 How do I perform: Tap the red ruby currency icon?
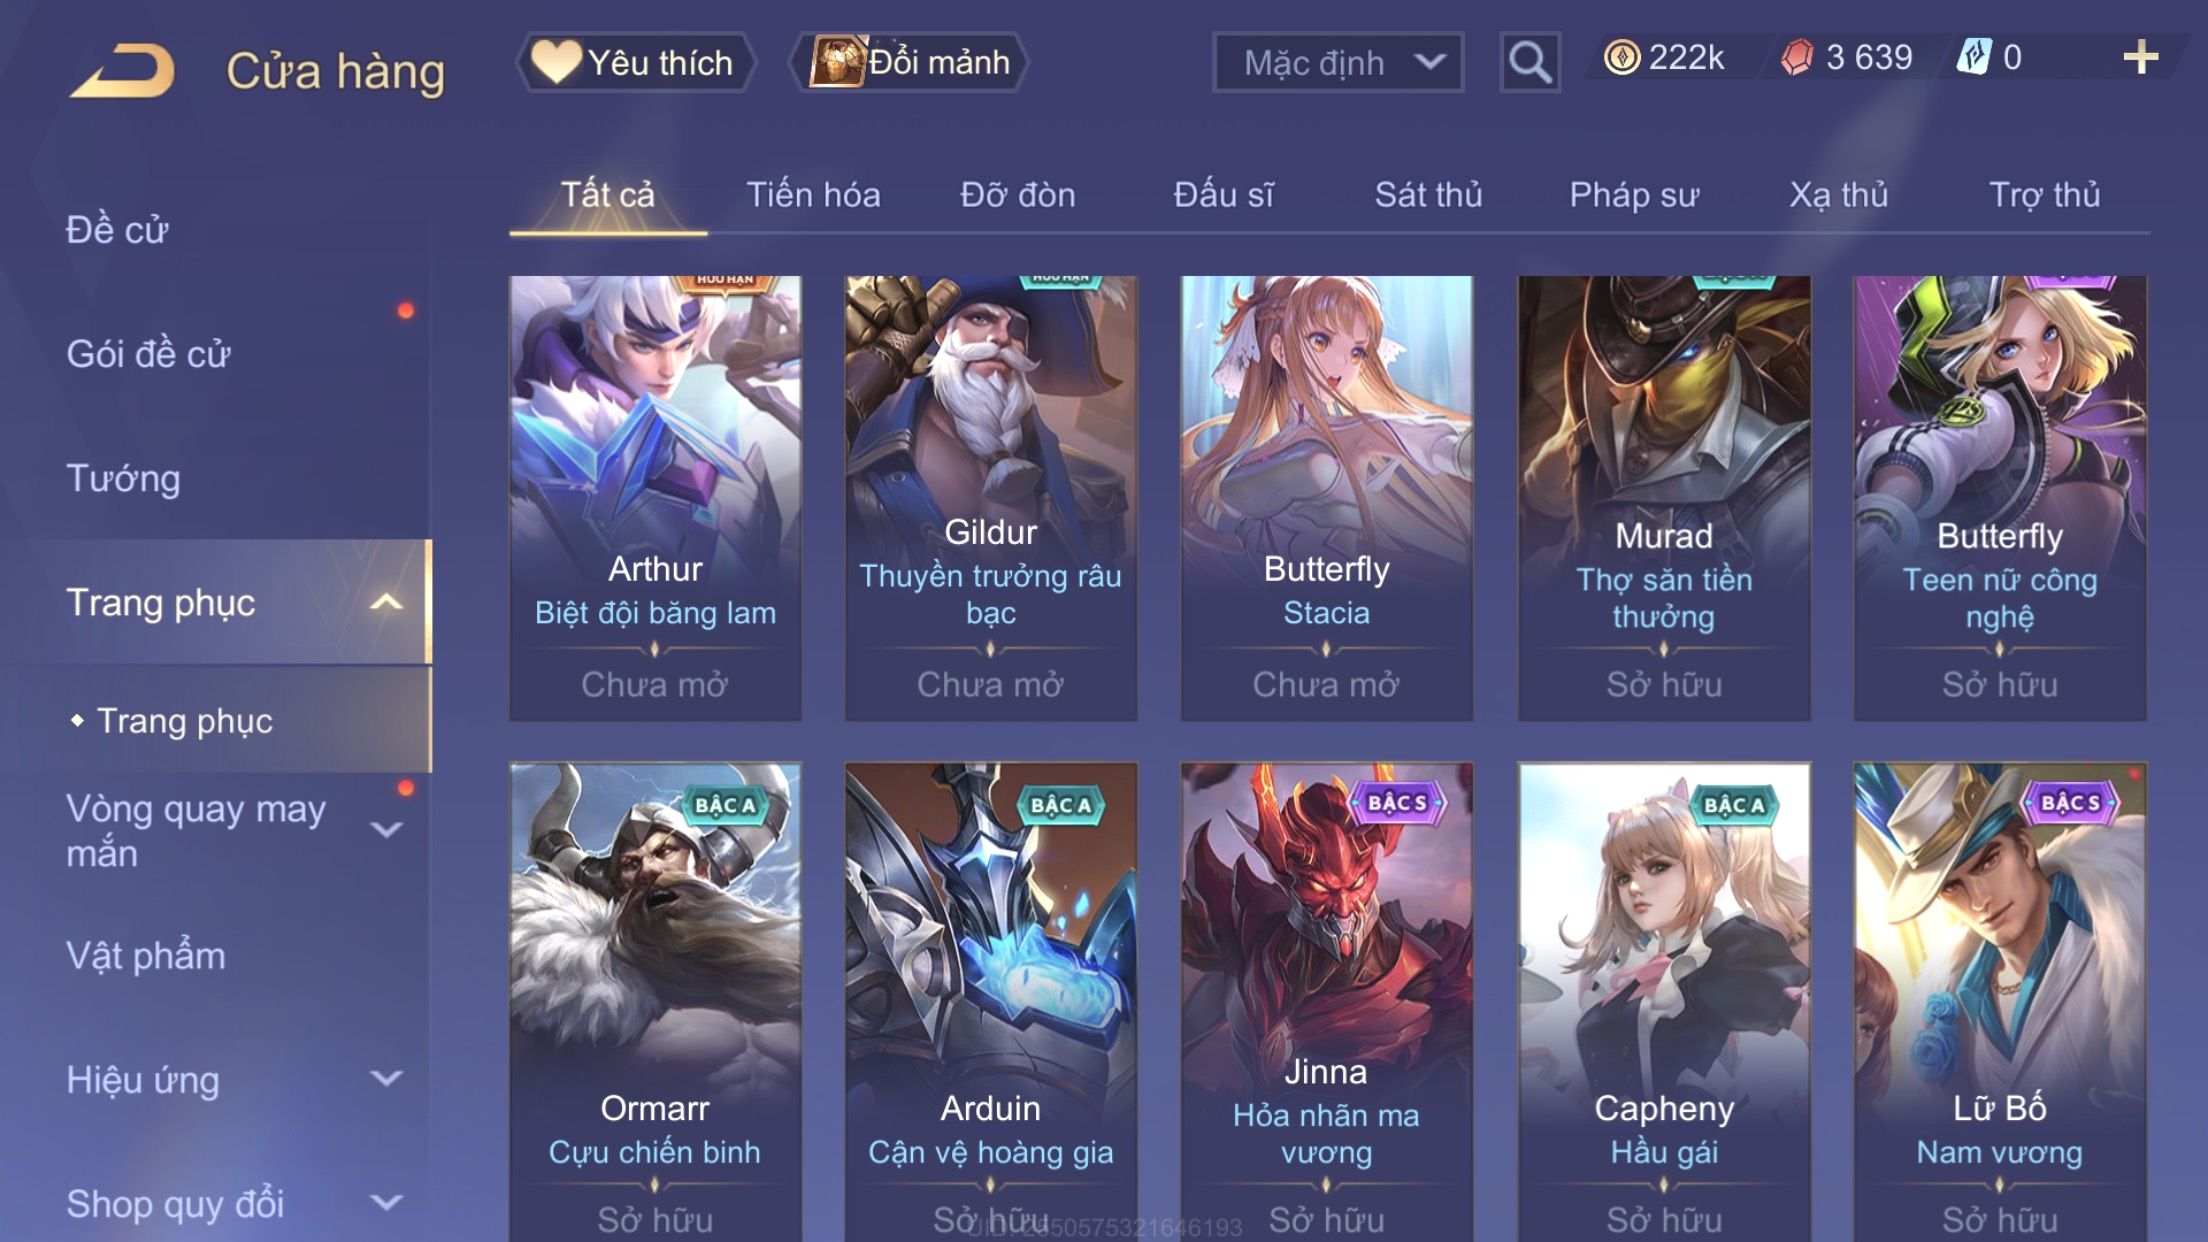coord(1797,57)
